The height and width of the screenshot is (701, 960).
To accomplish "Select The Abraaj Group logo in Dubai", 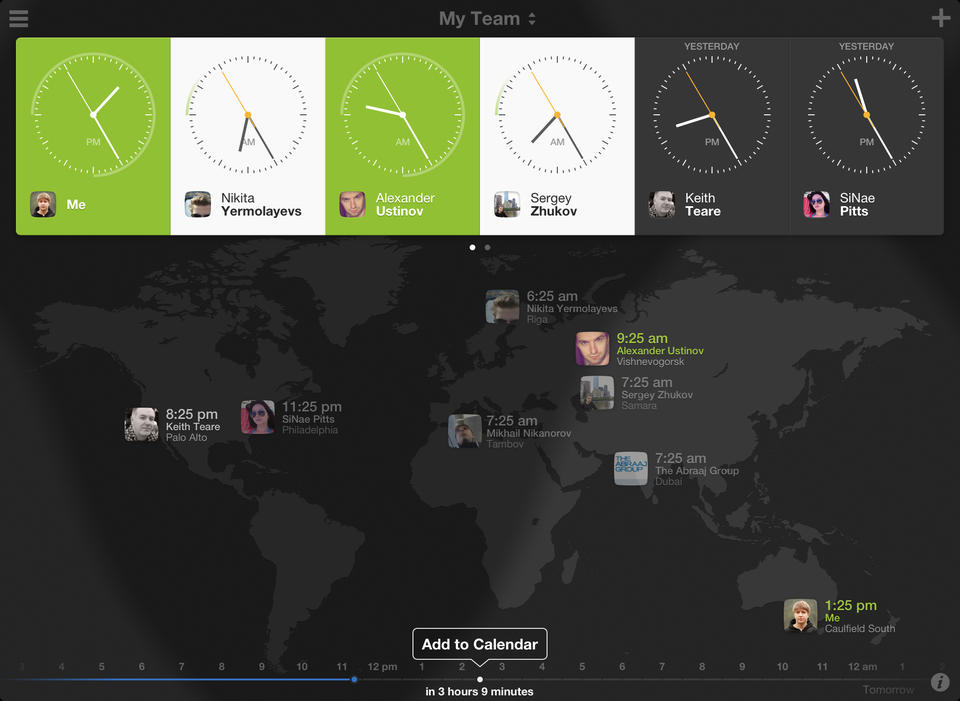I will [631, 468].
